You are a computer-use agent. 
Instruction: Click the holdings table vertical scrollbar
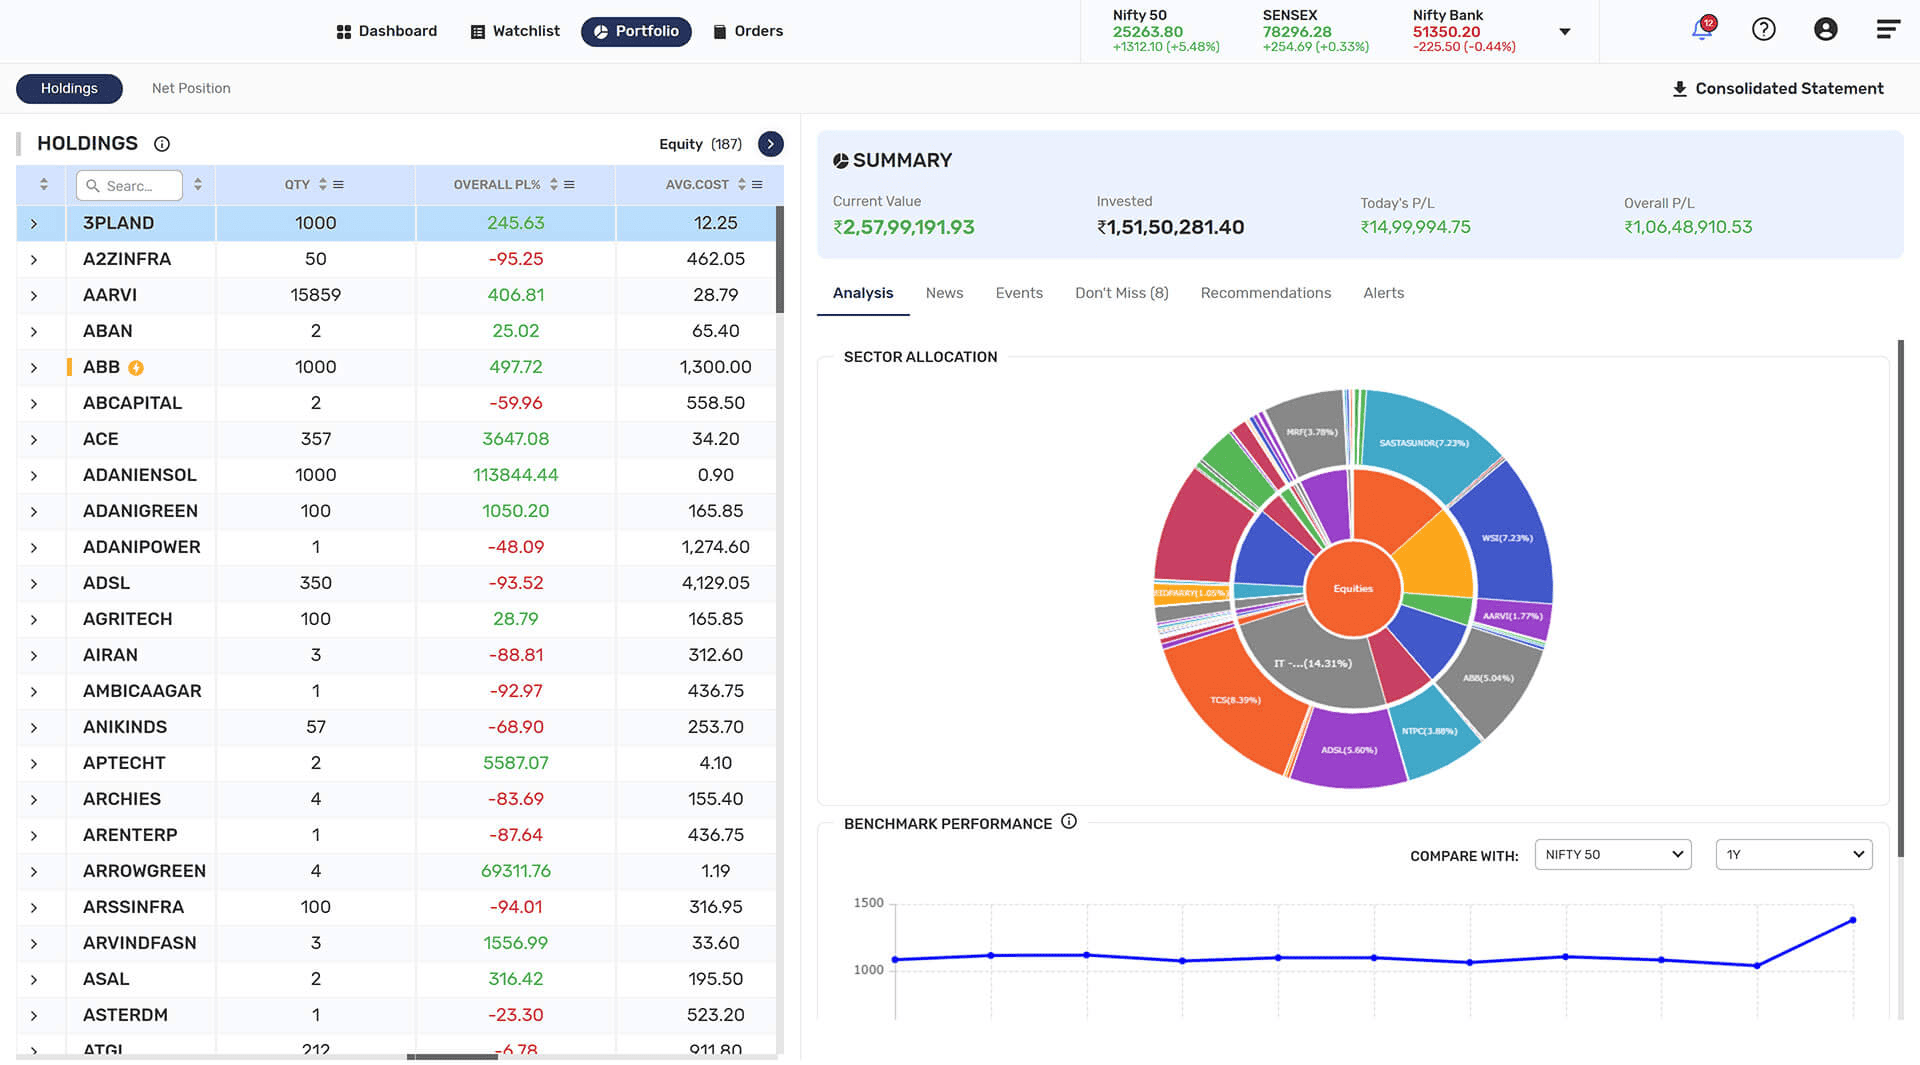click(x=780, y=260)
